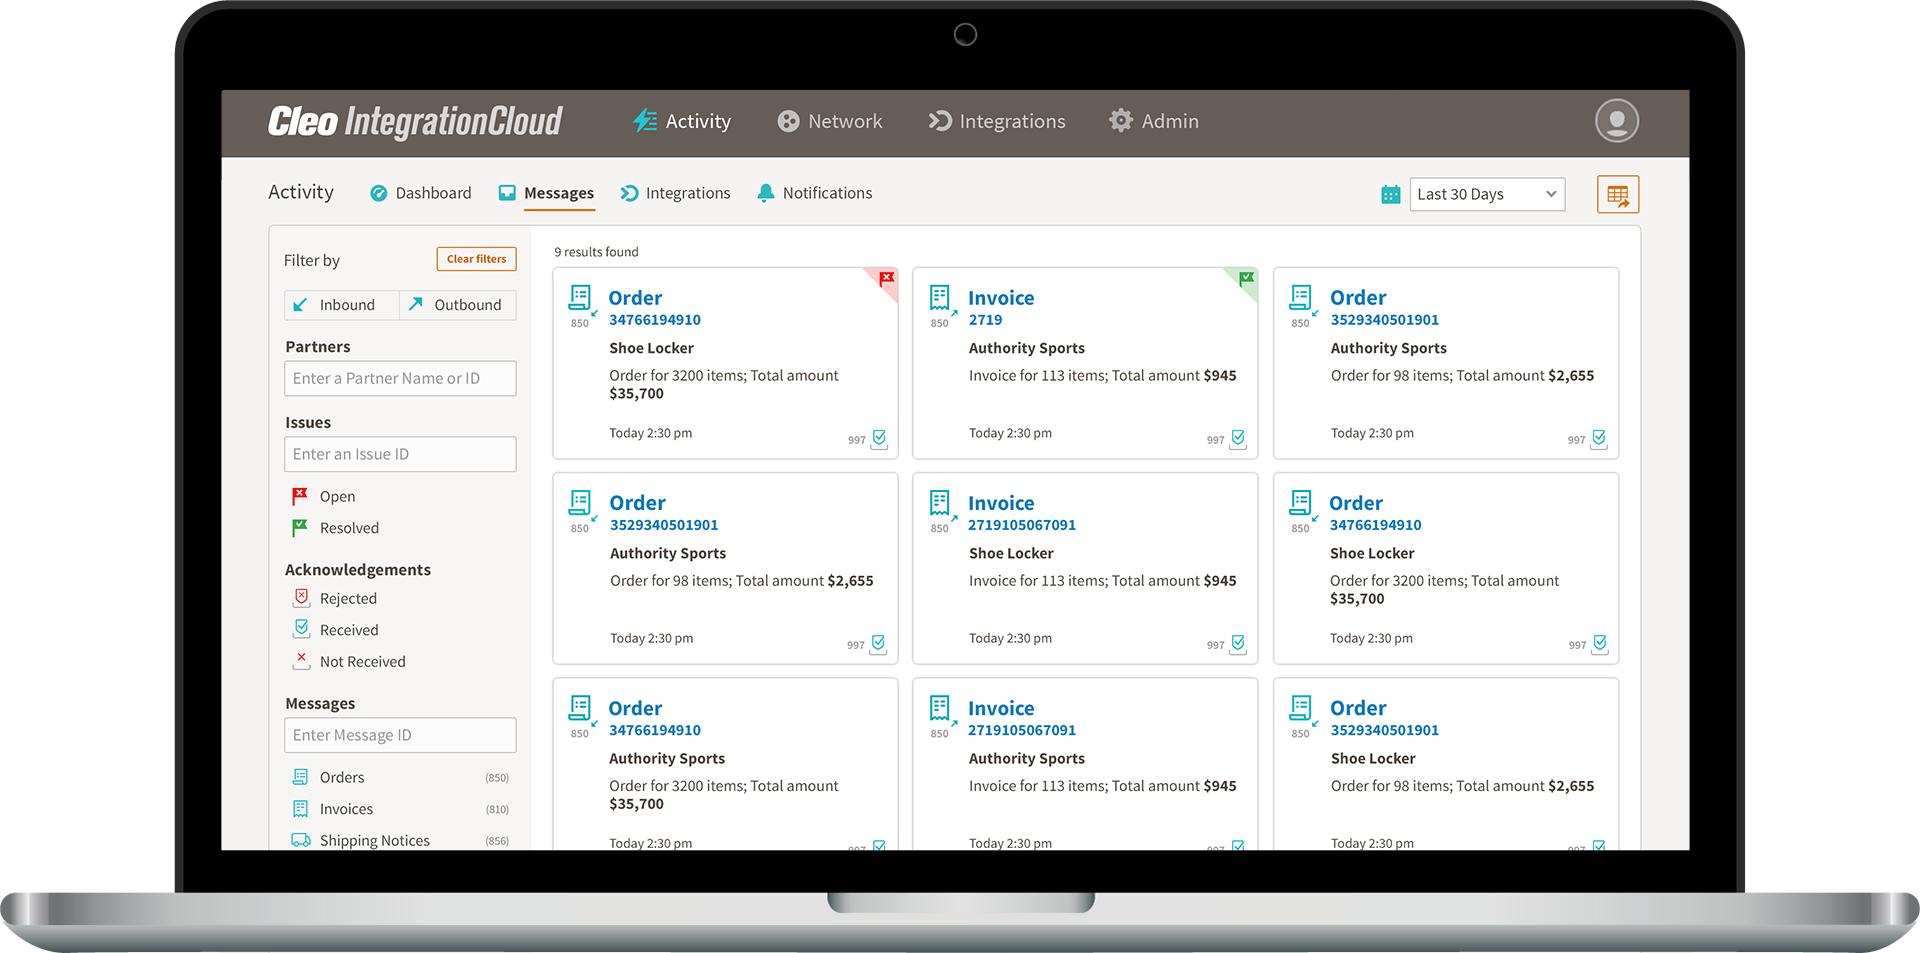This screenshot has width=1920, height=953.
Task: Click the Network globe icon
Action: click(788, 121)
